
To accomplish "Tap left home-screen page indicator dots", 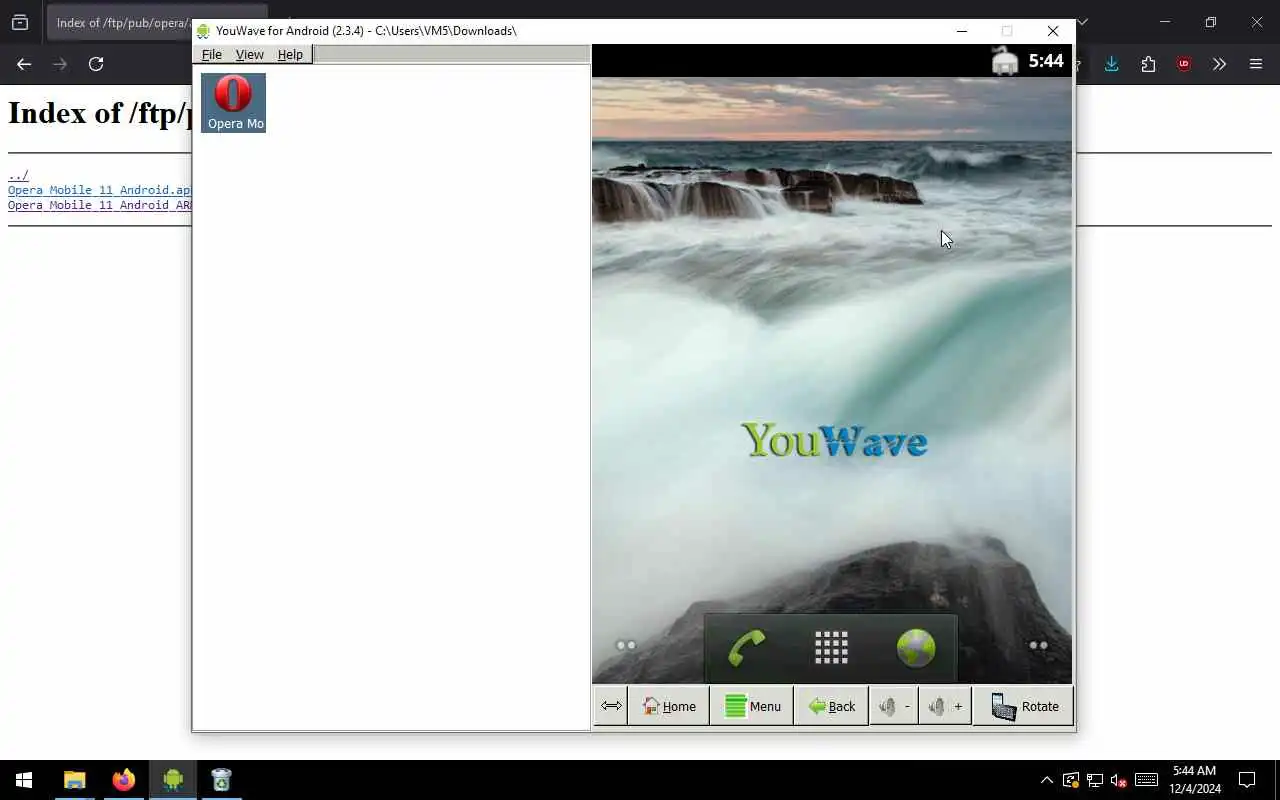I will (626, 645).
